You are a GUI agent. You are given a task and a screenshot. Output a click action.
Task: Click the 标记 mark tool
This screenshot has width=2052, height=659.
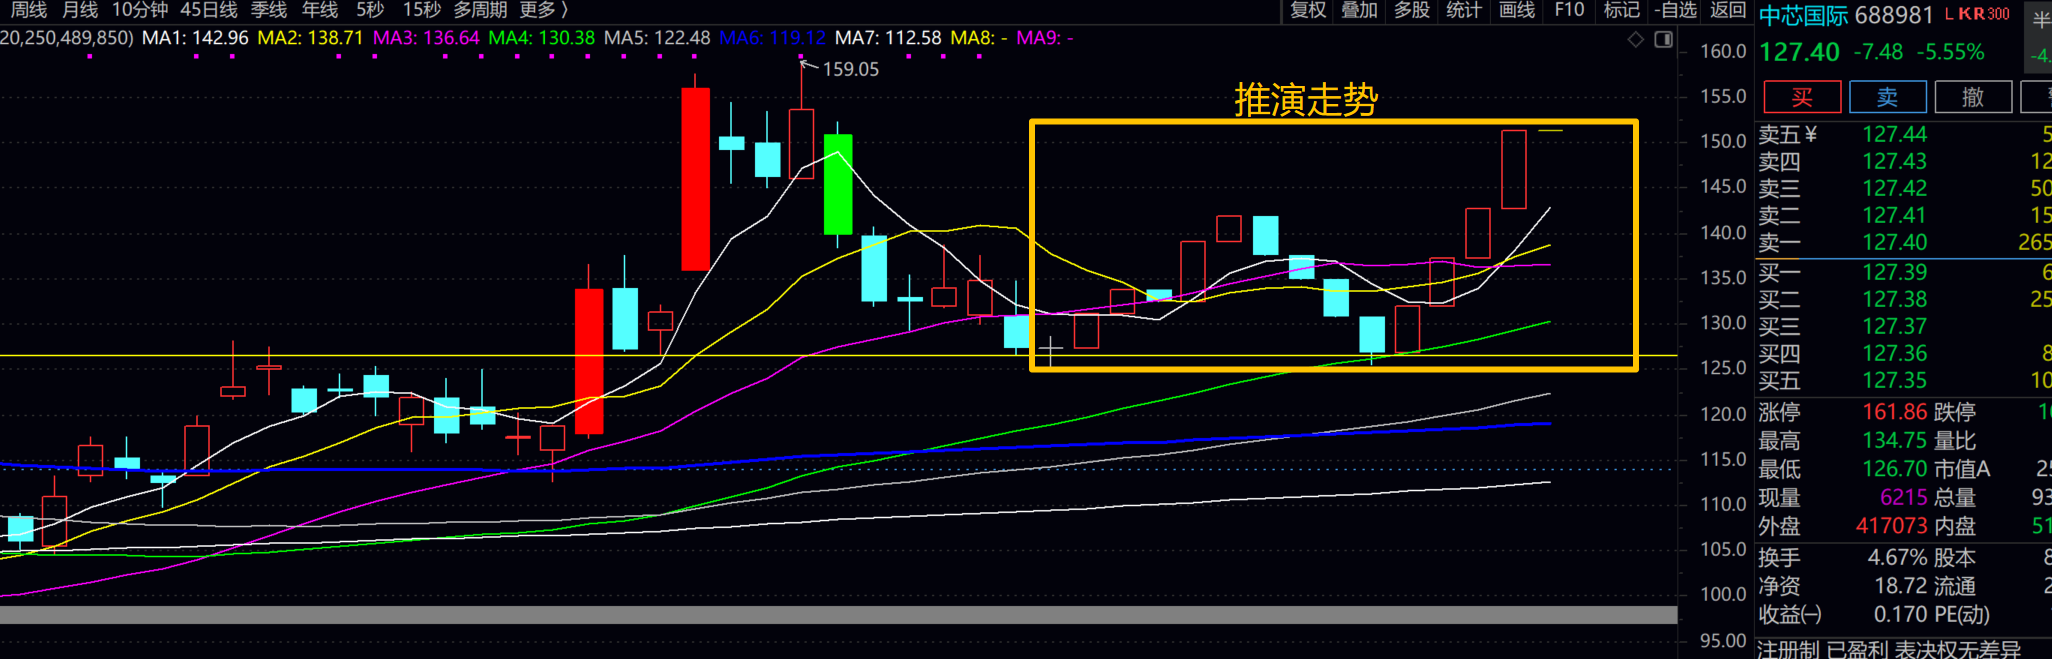coord(1621,10)
